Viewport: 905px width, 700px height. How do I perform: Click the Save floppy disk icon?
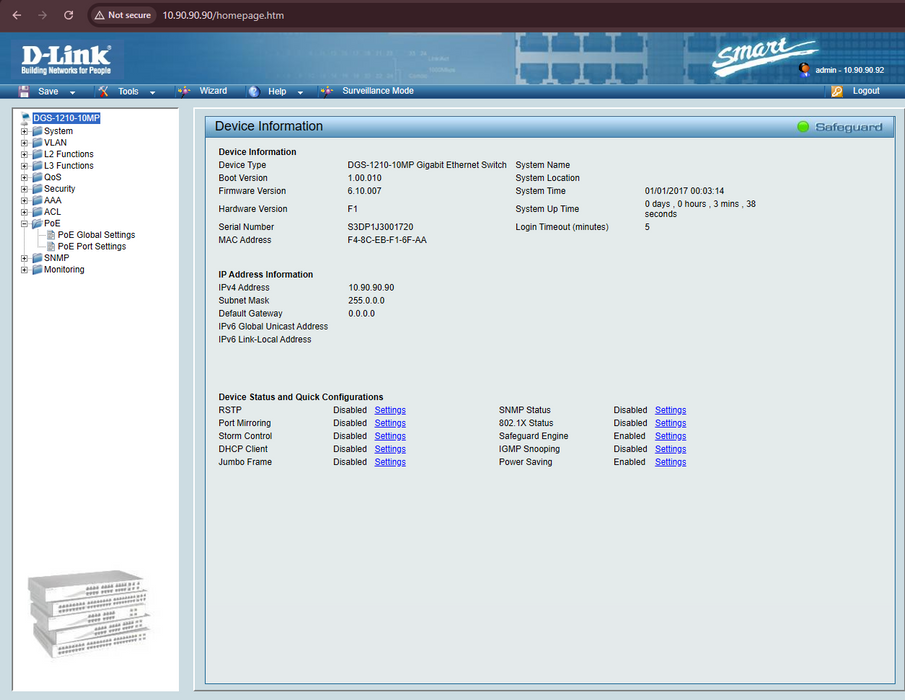[24, 91]
